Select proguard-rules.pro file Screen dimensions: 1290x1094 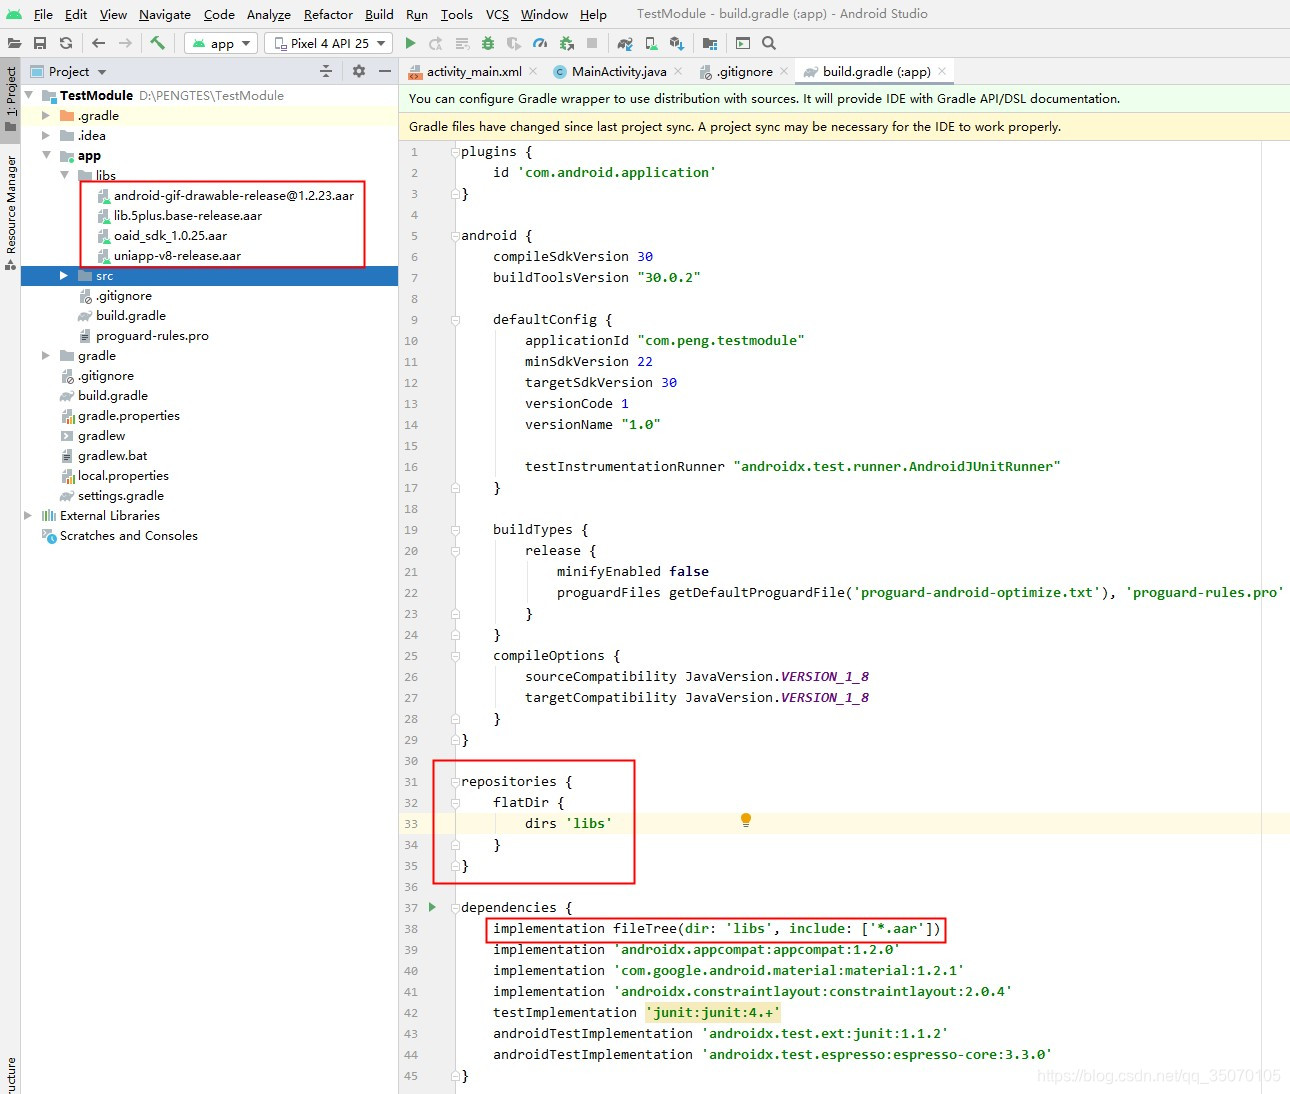(143, 335)
